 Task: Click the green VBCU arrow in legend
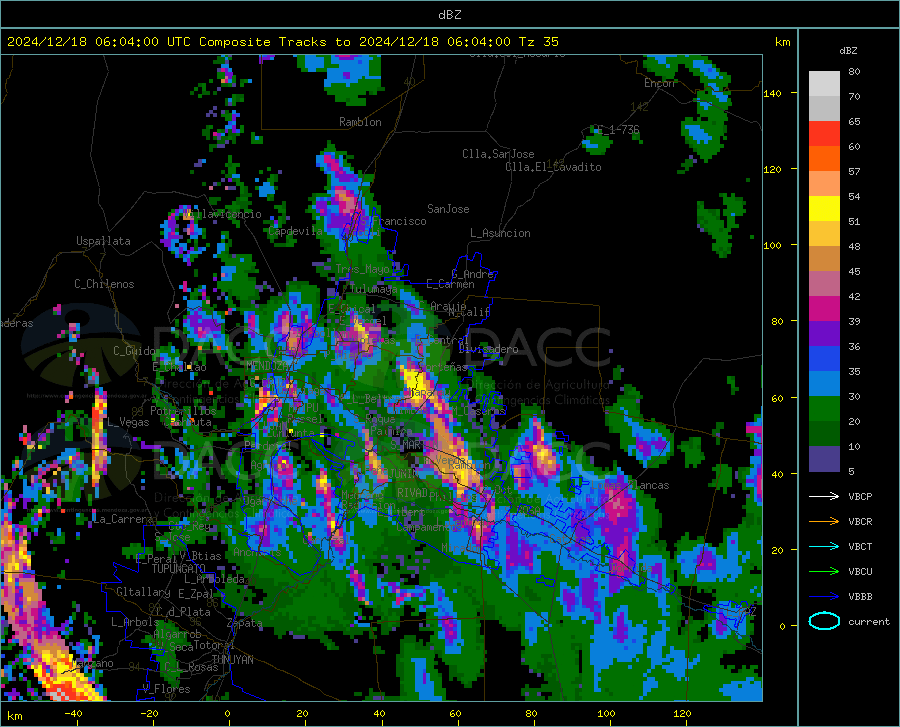[x=824, y=572]
